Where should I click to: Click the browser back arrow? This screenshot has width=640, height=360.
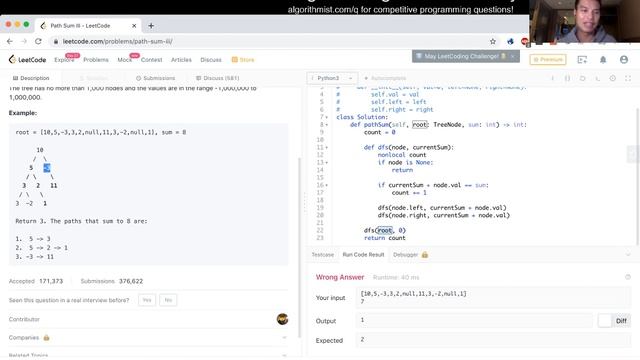pos(10,41)
